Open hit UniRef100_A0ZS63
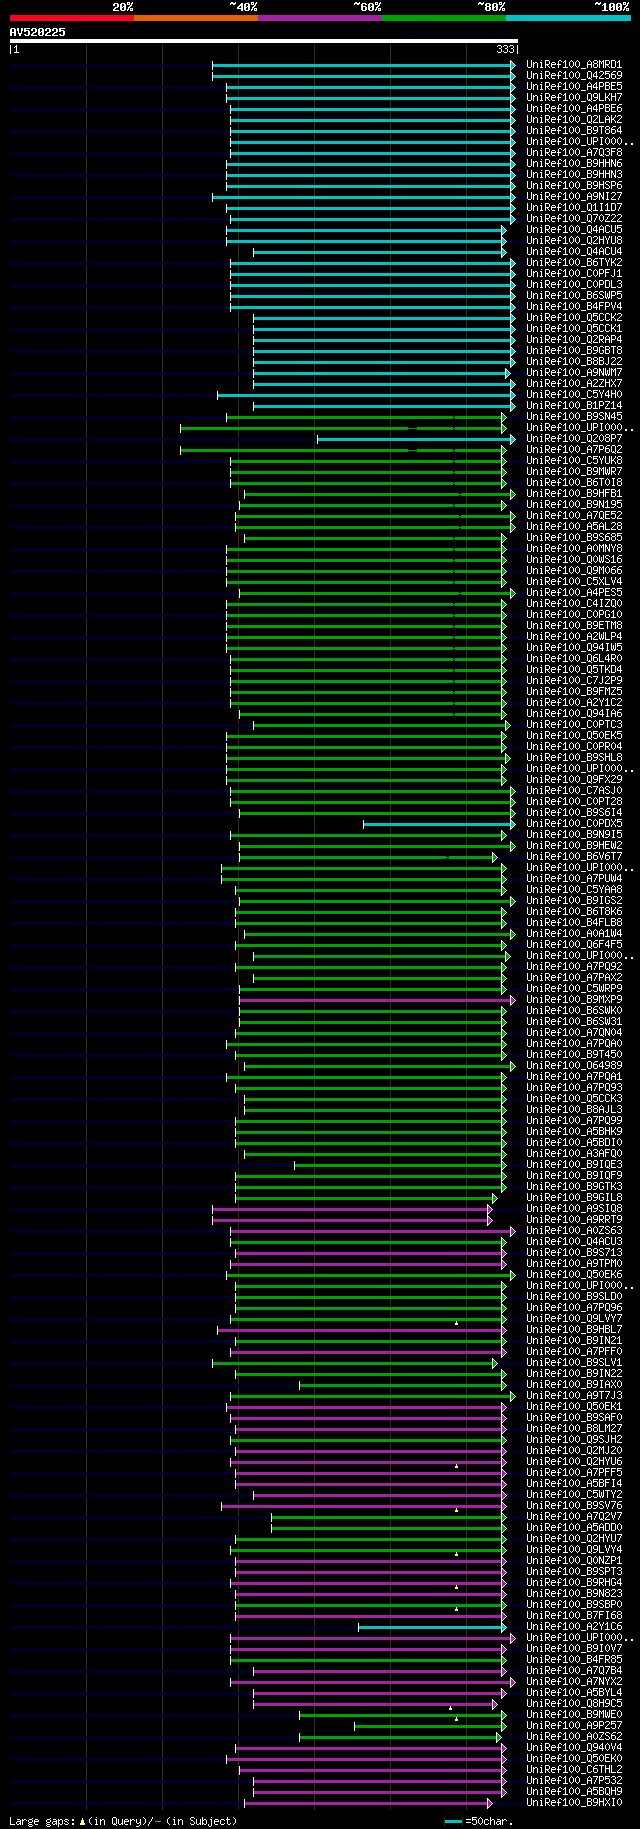Image resolution: width=640 pixels, height=1829 pixels. (574, 1231)
